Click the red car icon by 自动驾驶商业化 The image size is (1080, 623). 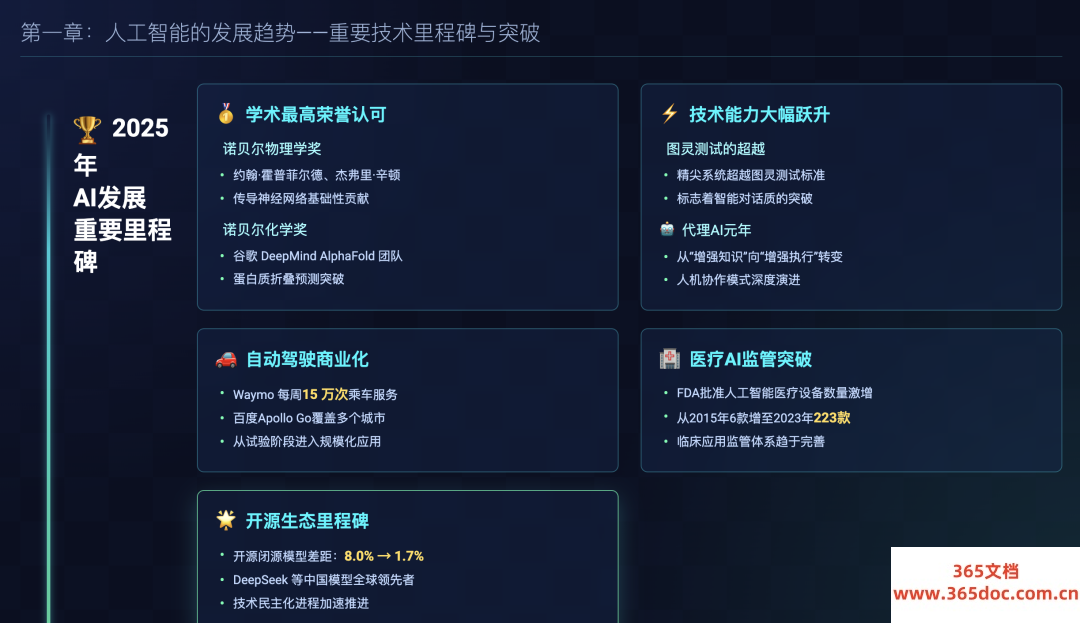[x=226, y=359]
